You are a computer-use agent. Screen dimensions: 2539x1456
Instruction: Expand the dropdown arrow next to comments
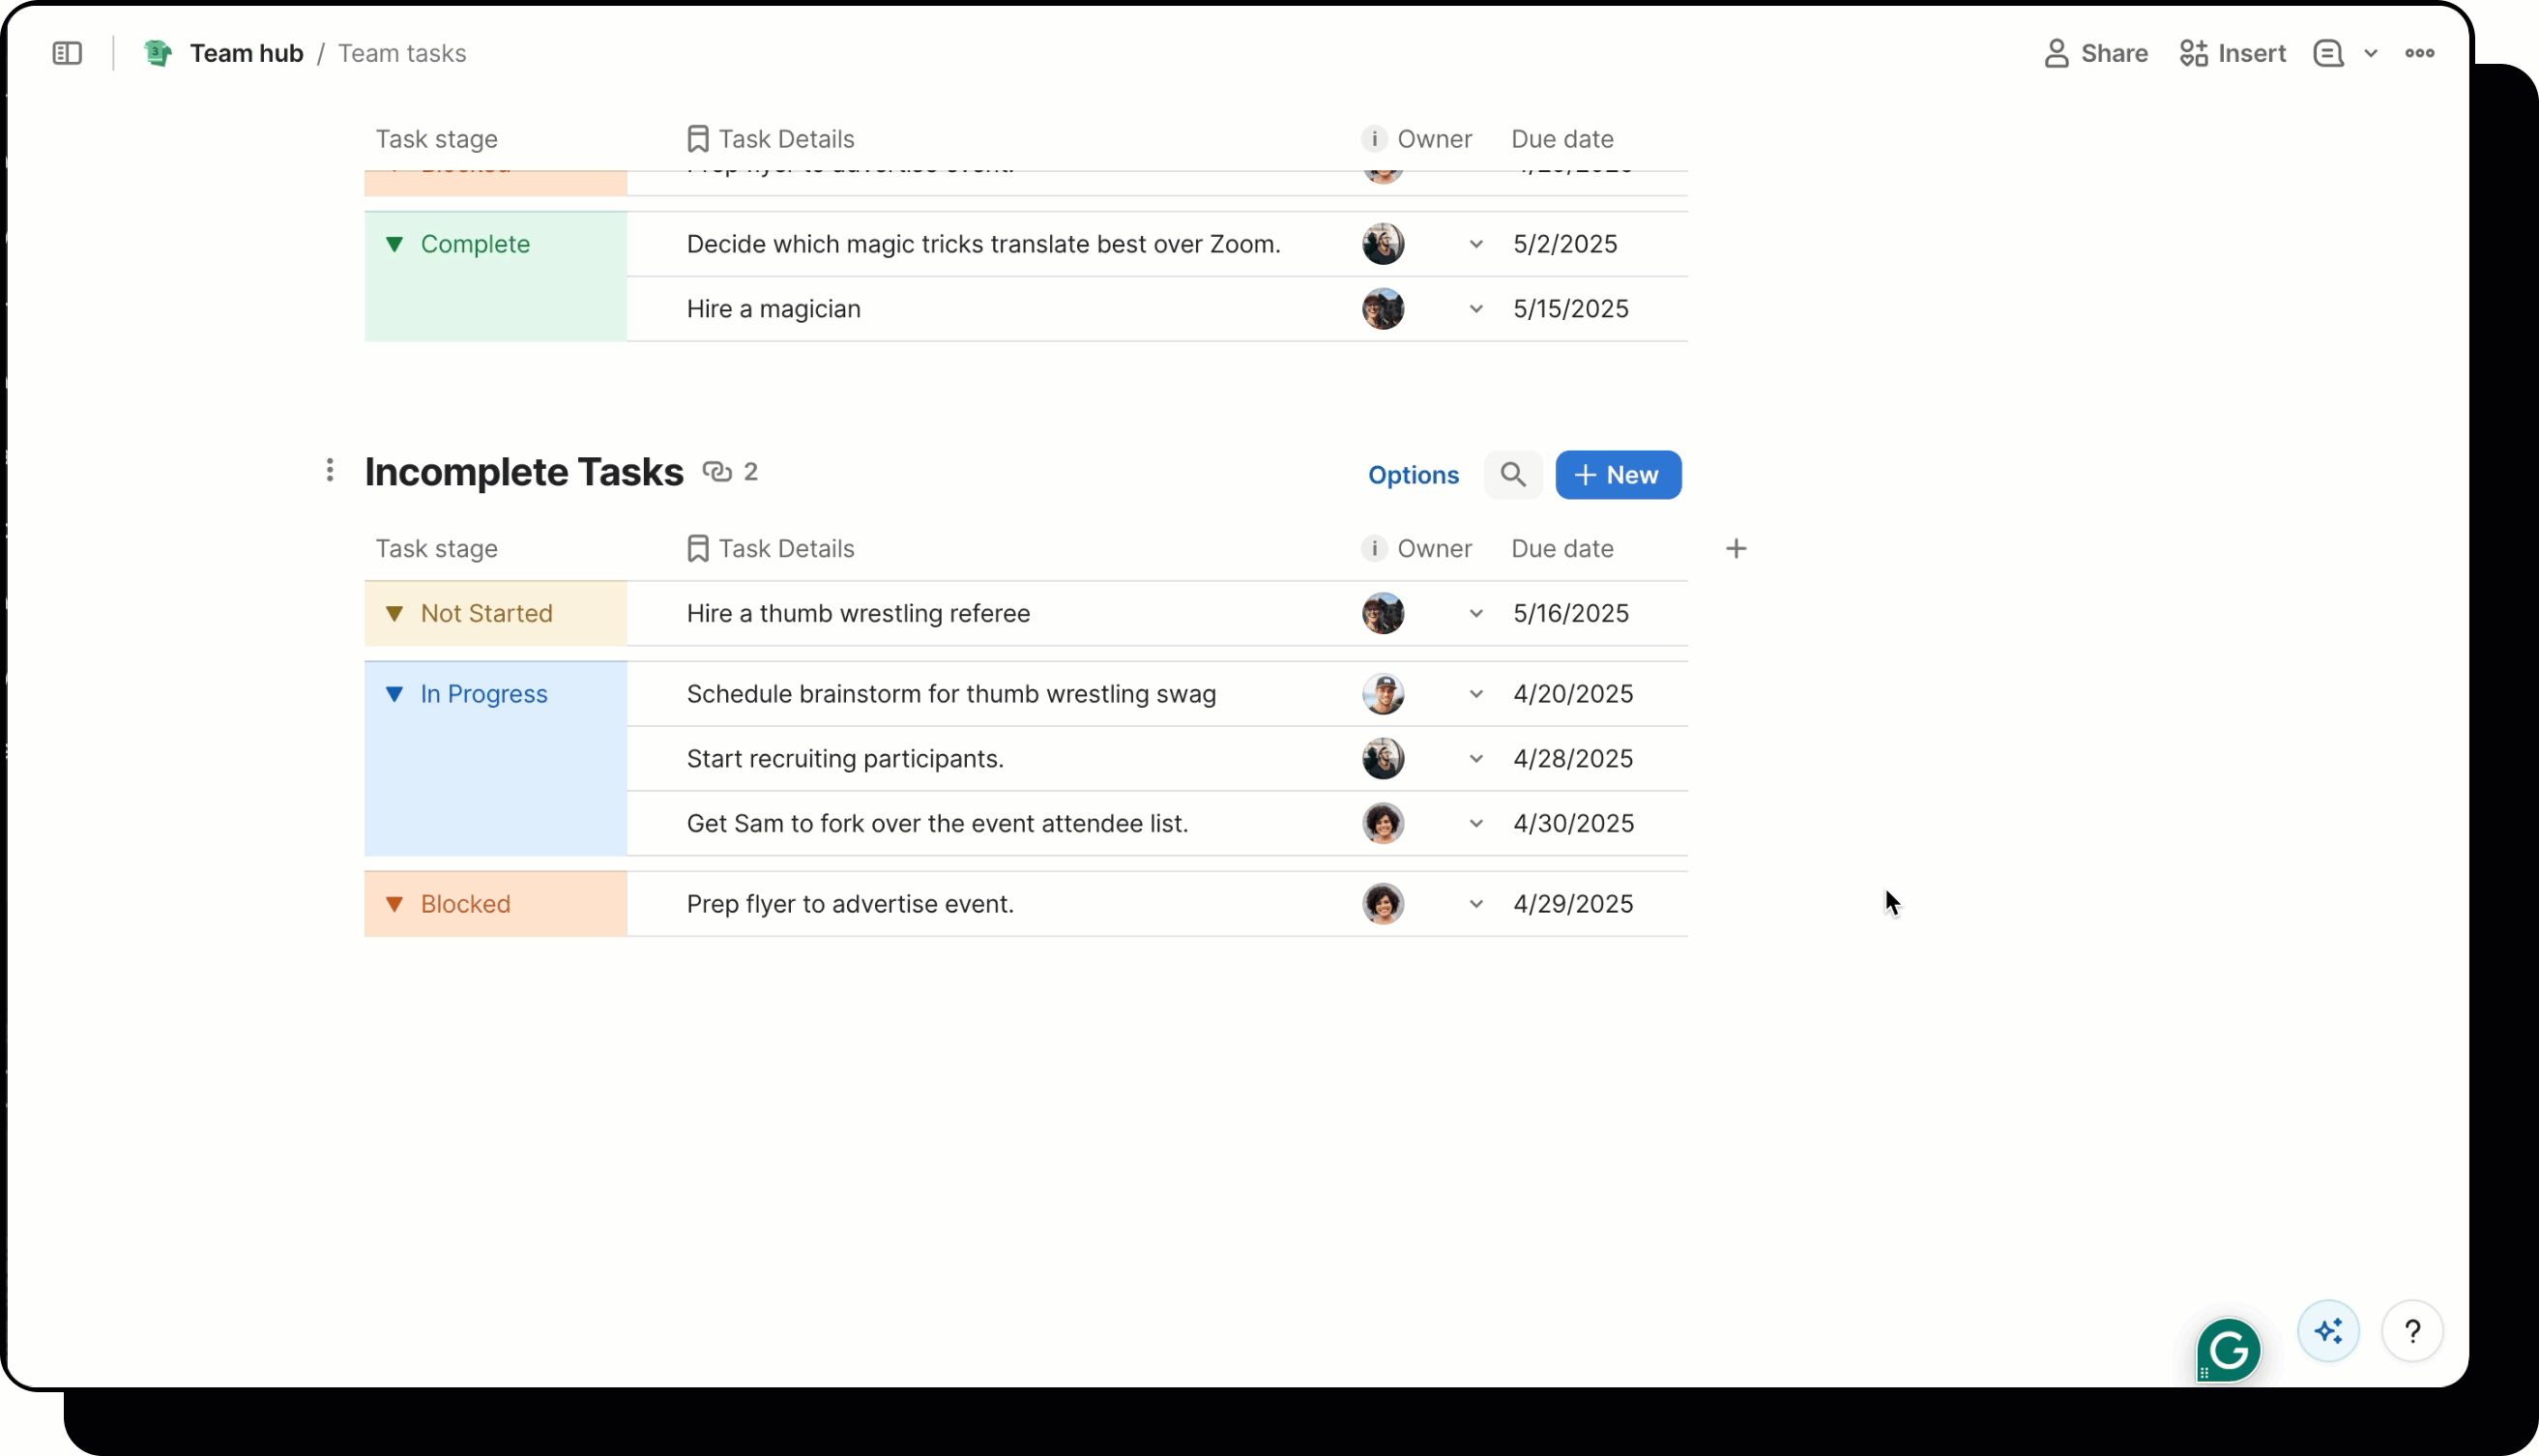tap(2370, 53)
